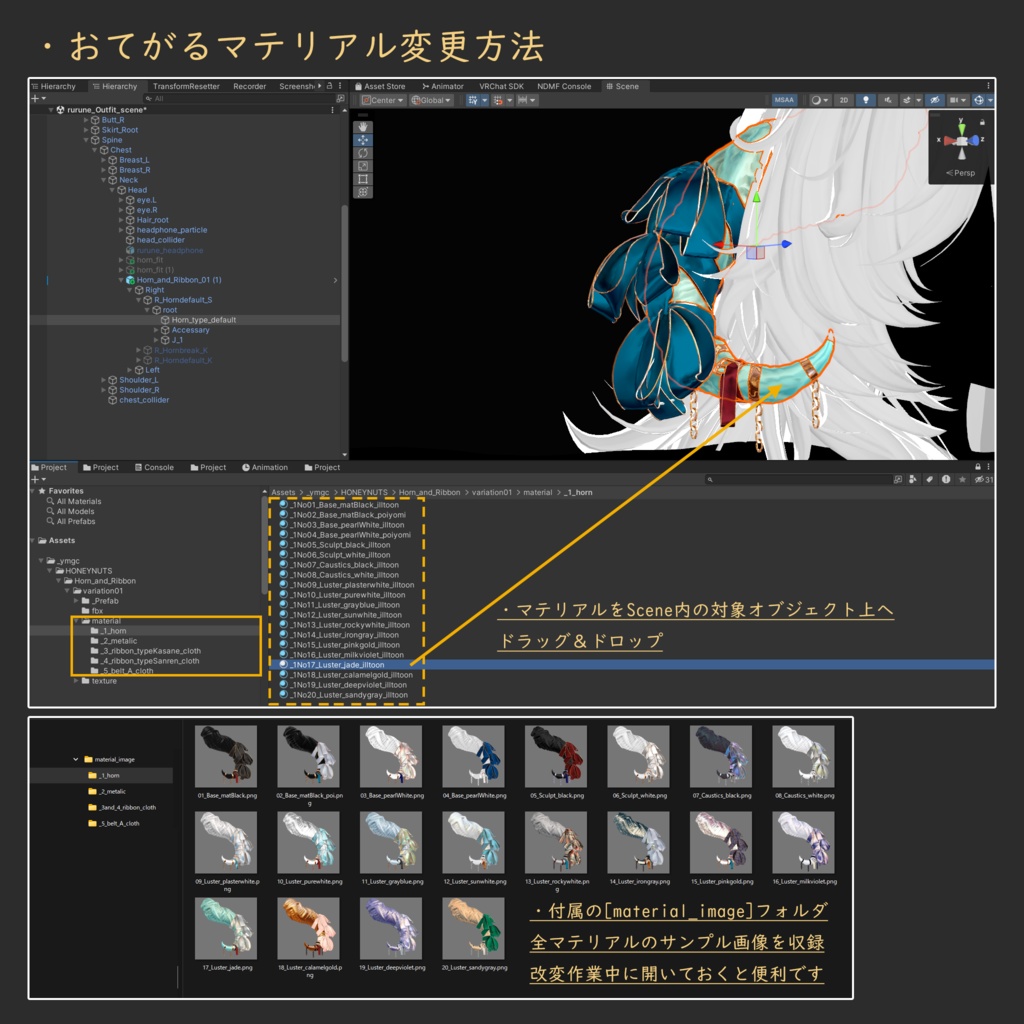Image resolution: width=1024 pixels, height=1024 pixels.
Task: Open the Global orientation dropdown
Action: click(x=431, y=99)
